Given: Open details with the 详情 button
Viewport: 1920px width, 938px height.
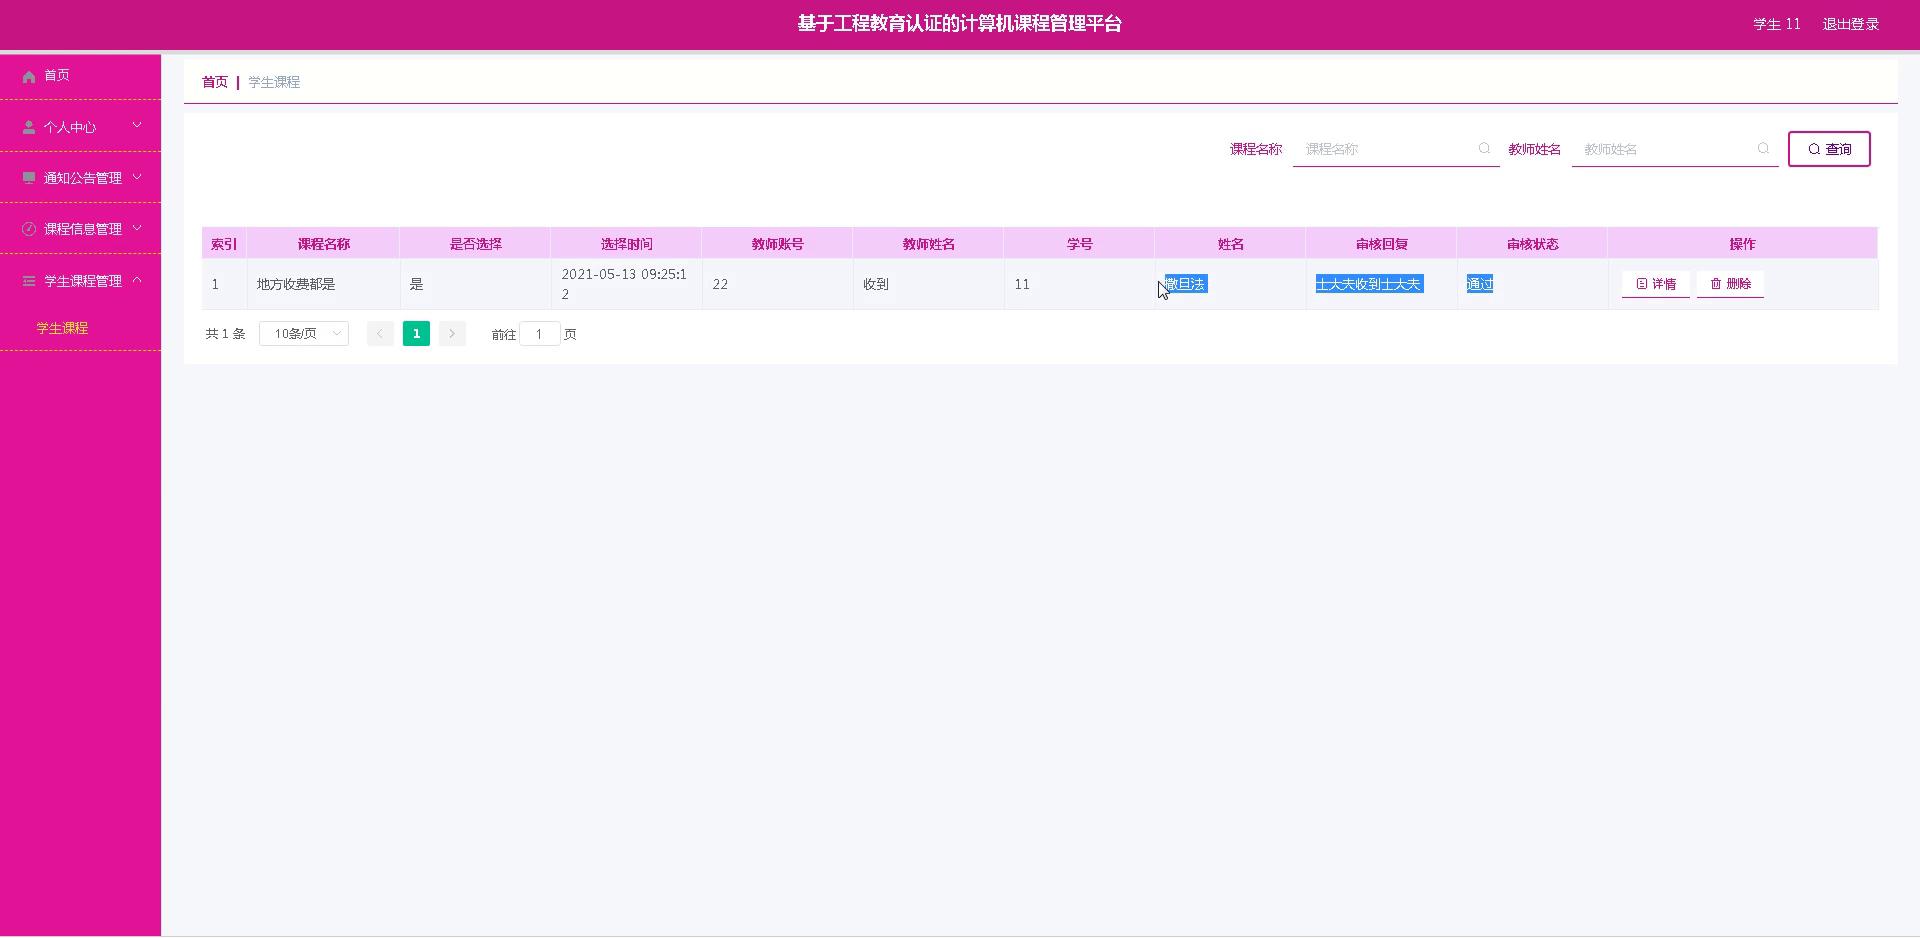Looking at the screenshot, I should pos(1655,284).
